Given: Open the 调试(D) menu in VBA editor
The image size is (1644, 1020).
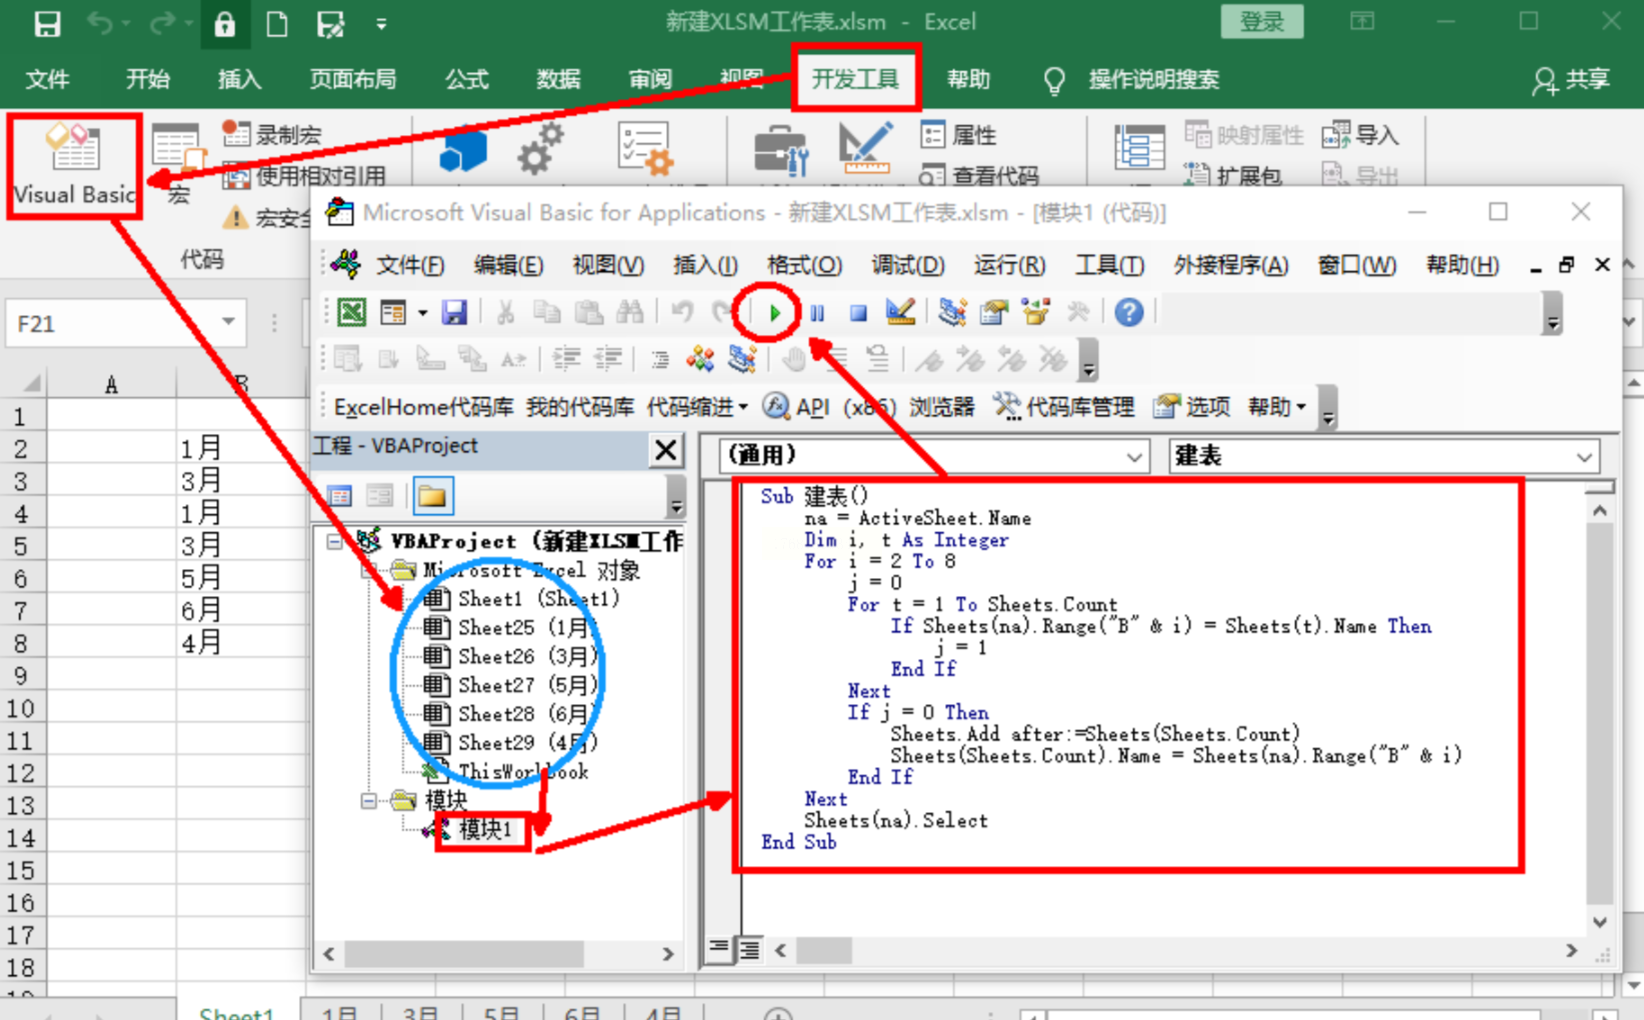Looking at the screenshot, I should (x=907, y=265).
